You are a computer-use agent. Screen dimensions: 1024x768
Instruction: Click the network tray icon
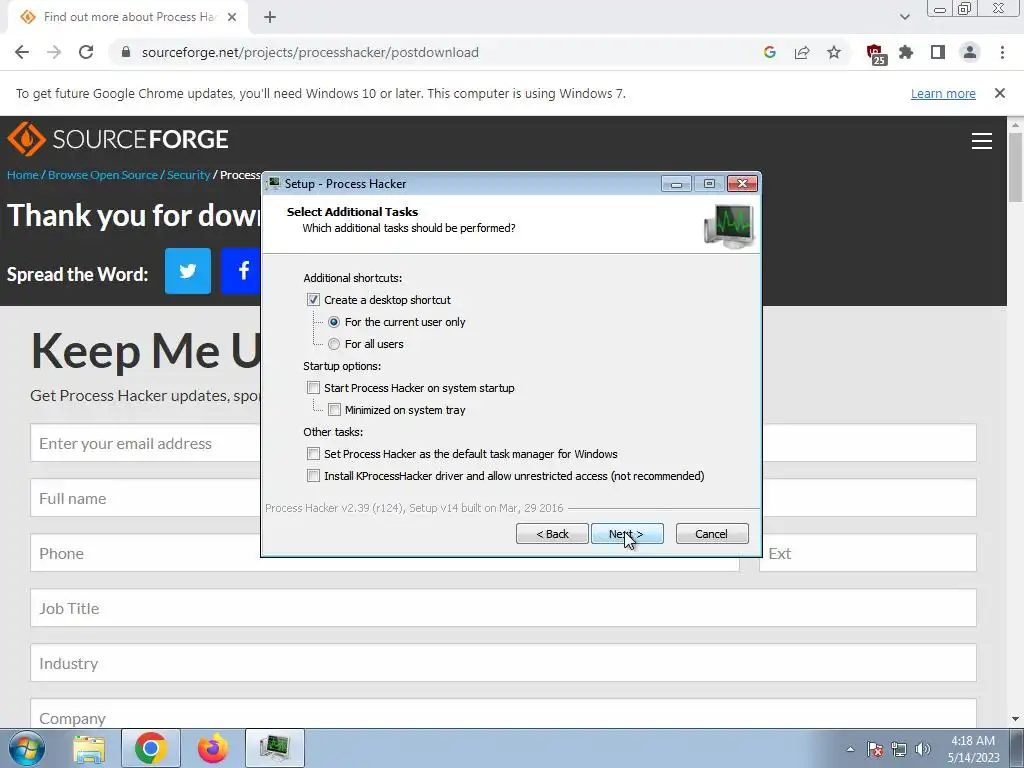(x=899, y=749)
